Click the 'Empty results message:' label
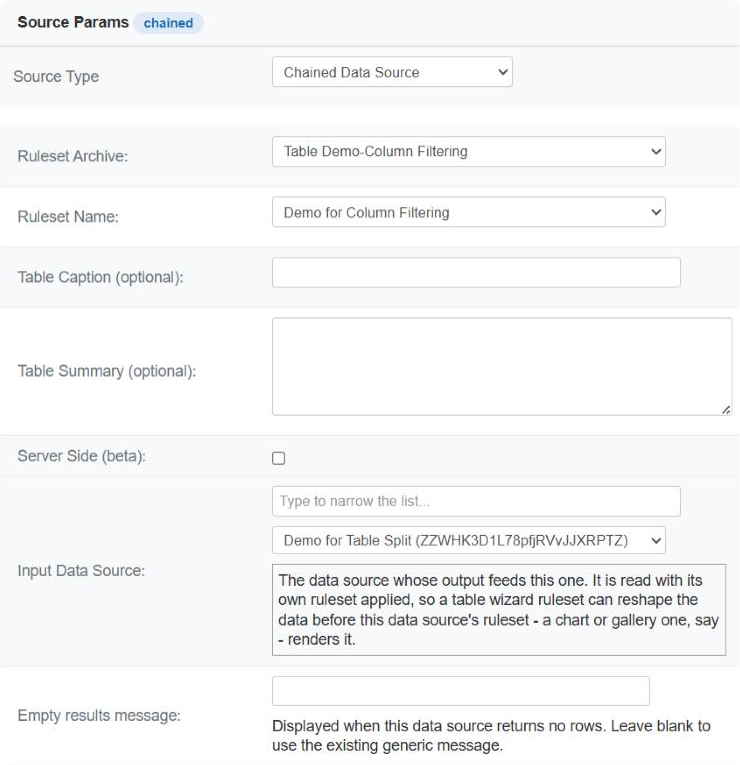Viewport: 740px width, 765px height. pos(99,715)
